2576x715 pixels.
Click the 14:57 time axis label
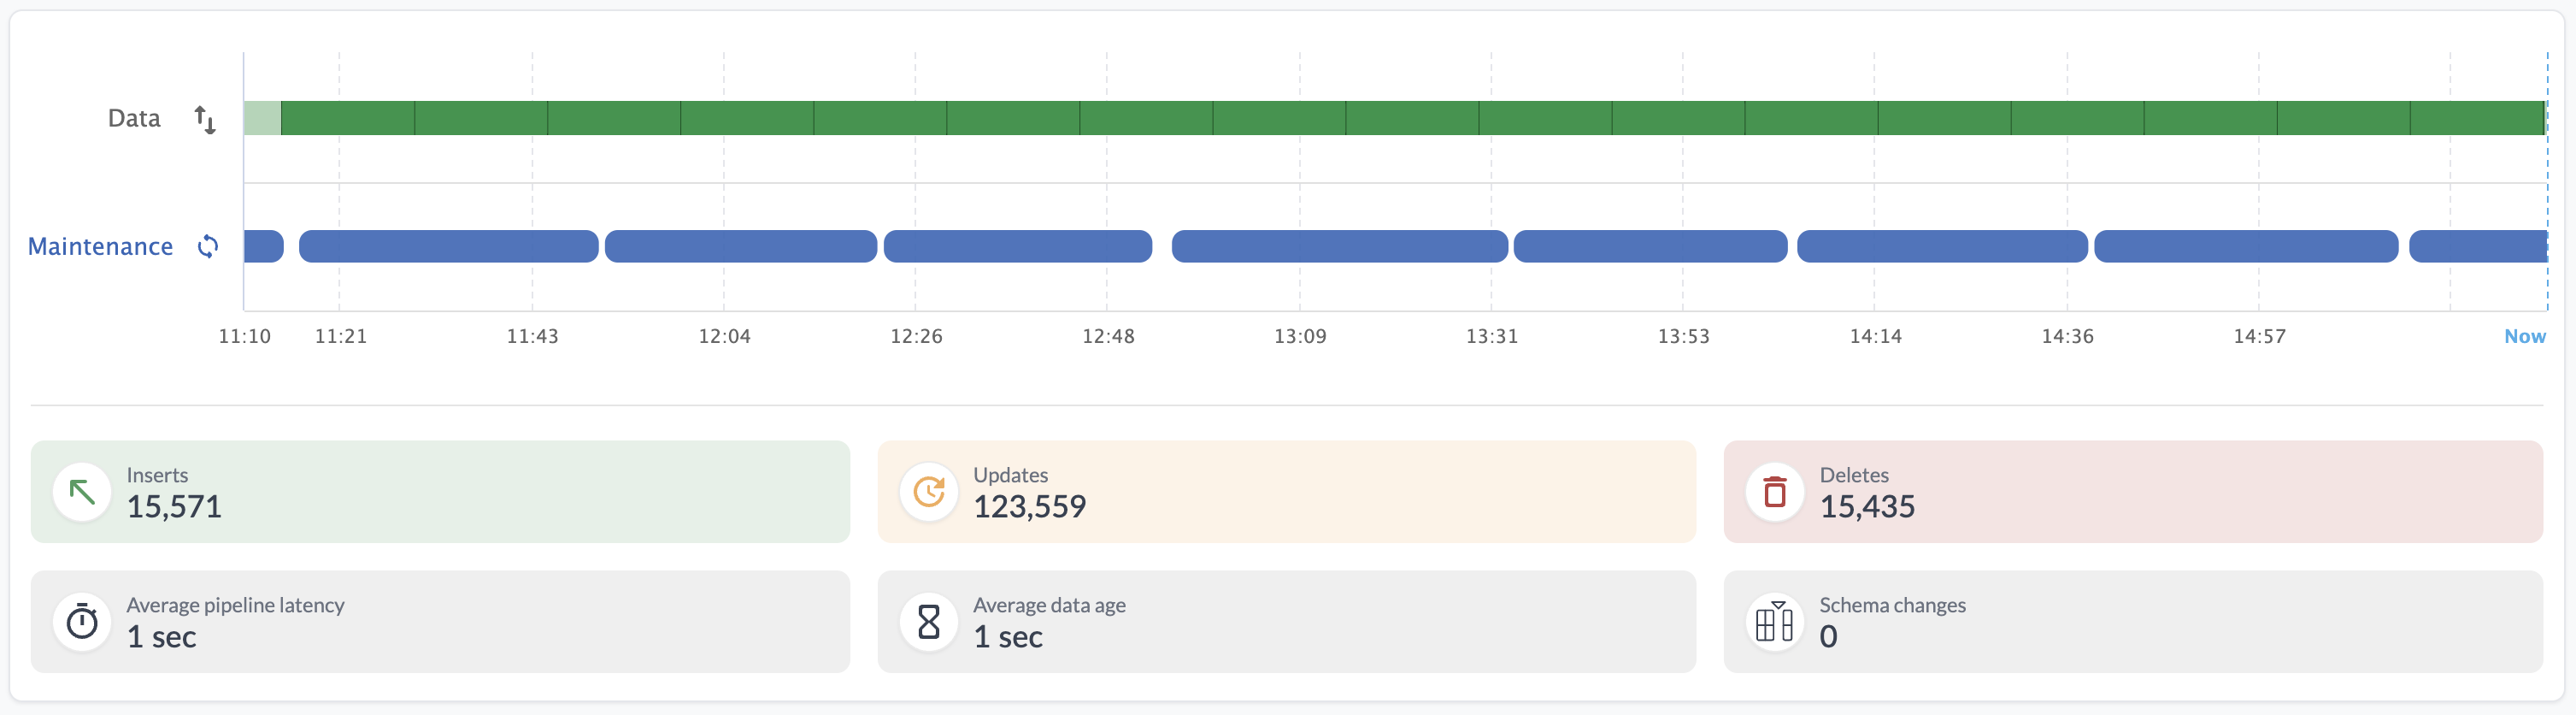(x=2259, y=337)
